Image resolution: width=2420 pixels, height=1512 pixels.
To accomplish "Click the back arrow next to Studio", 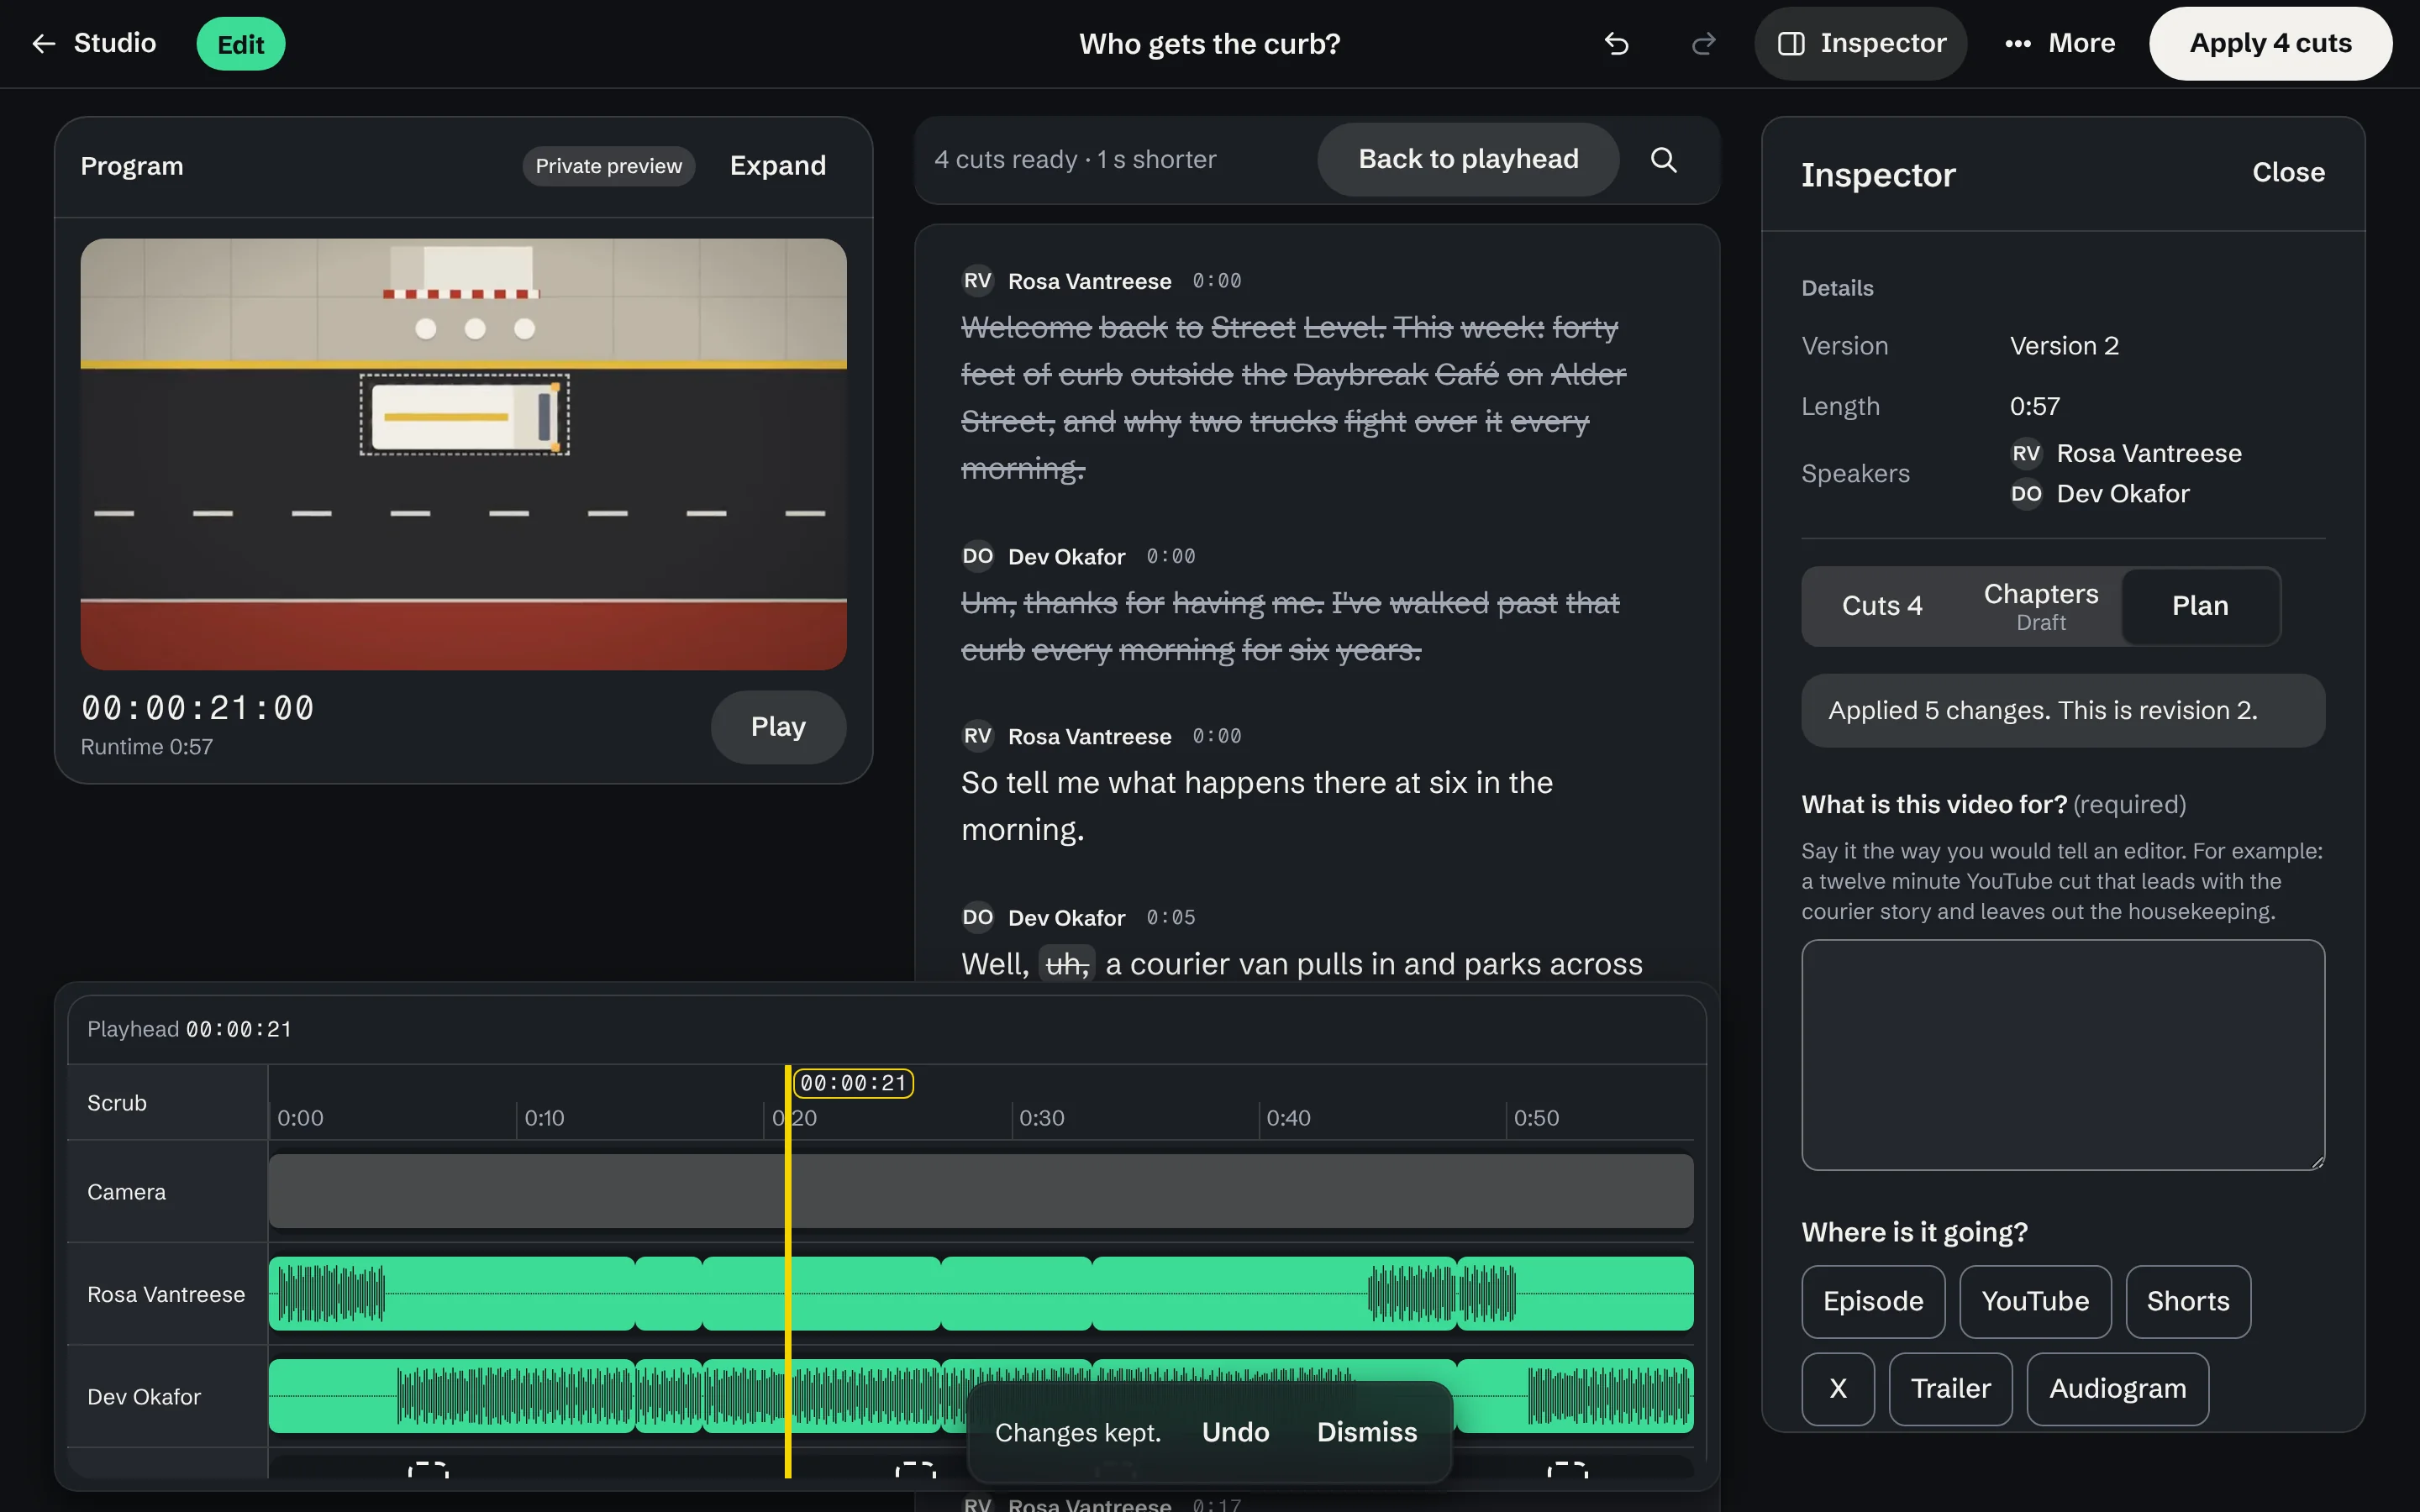I will click(43, 44).
